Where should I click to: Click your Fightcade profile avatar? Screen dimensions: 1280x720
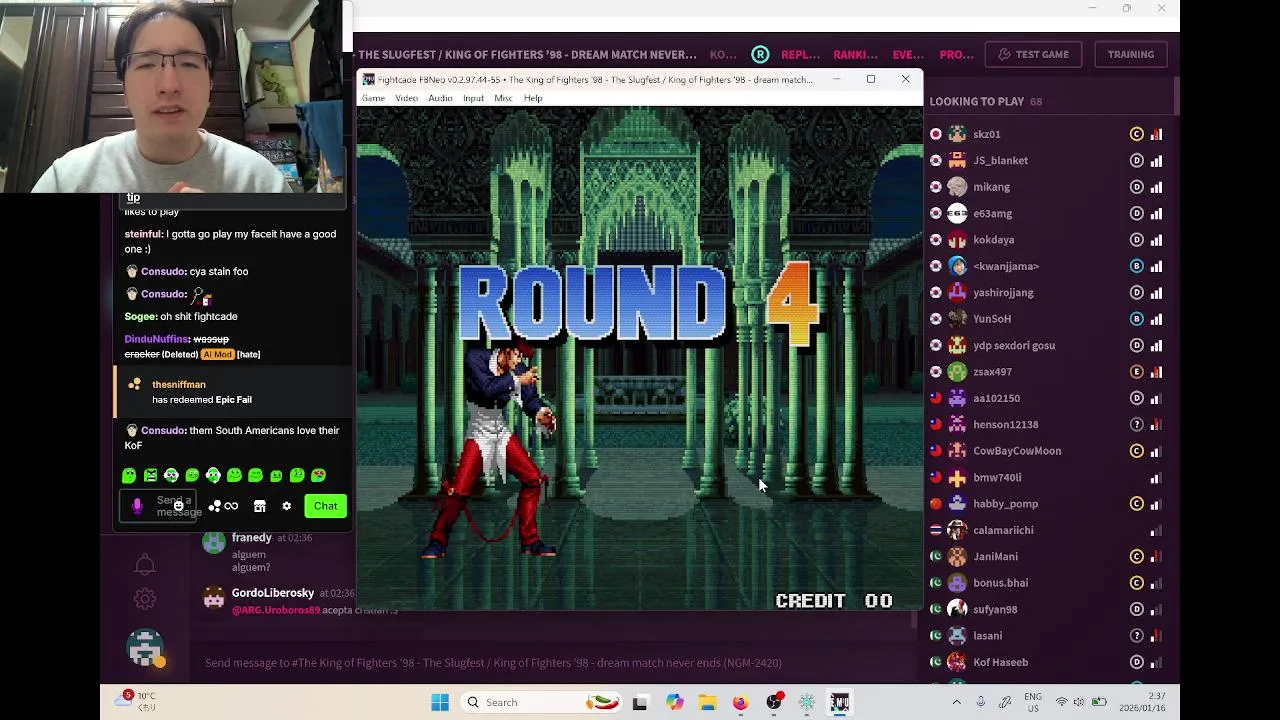point(145,648)
